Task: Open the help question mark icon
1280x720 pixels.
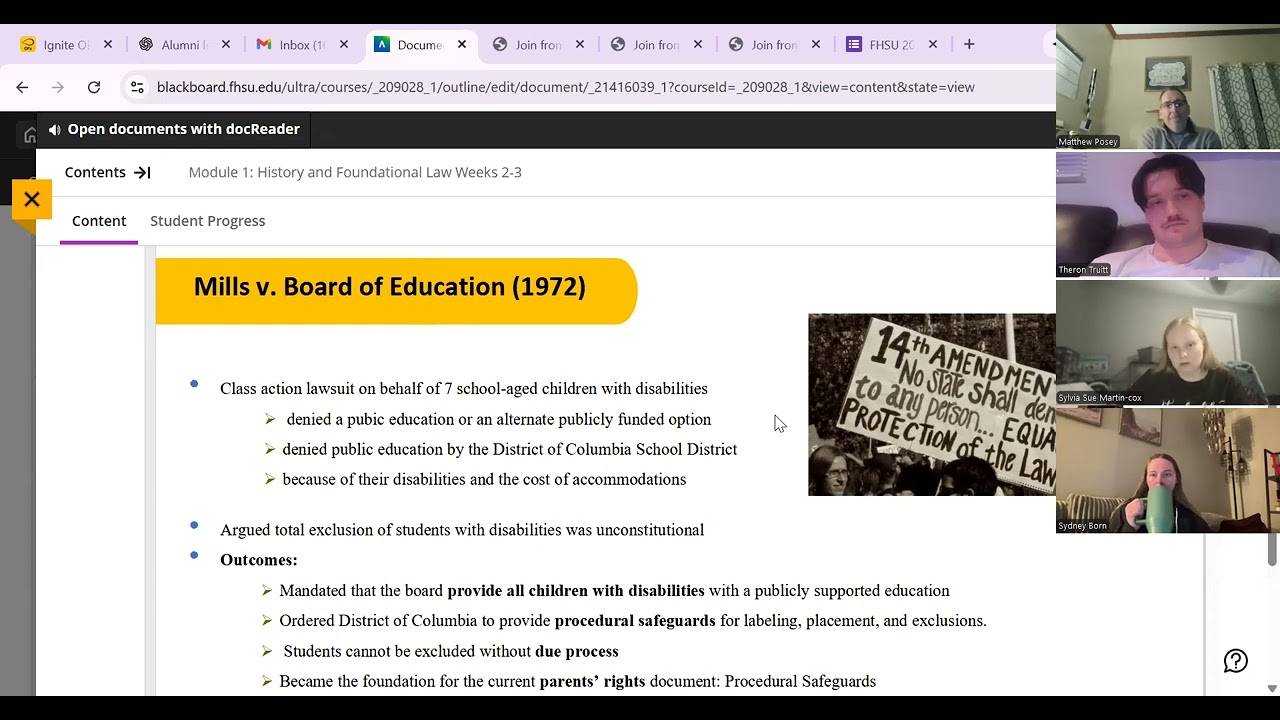Action: pos(1236,661)
